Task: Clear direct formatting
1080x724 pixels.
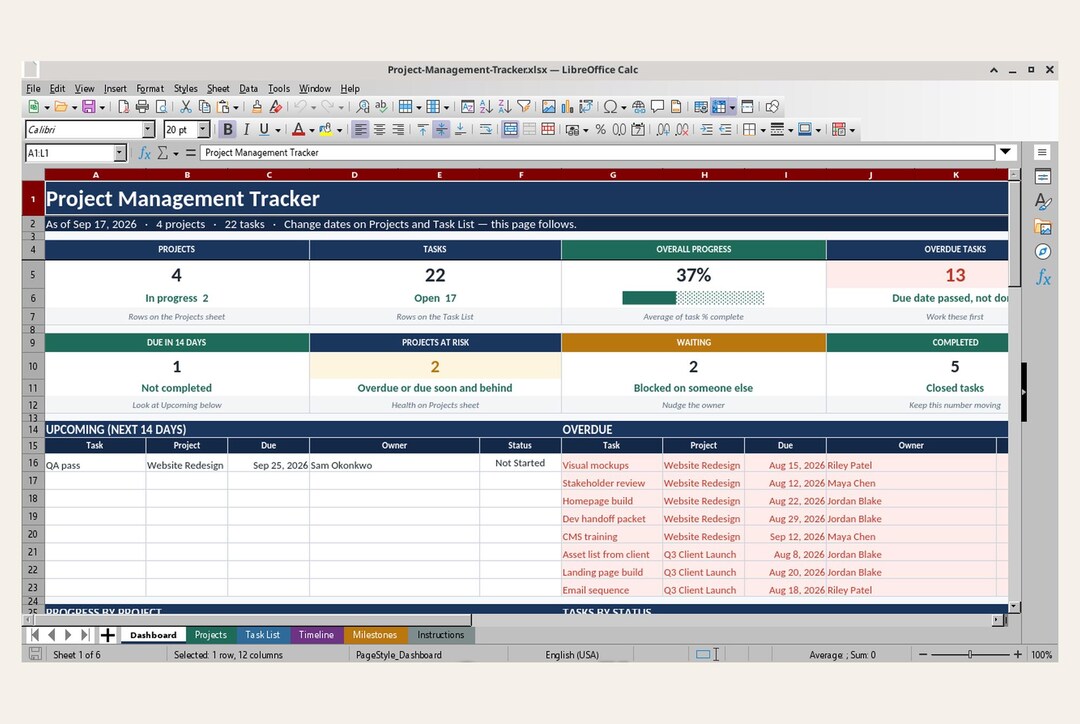Action: coord(276,107)
